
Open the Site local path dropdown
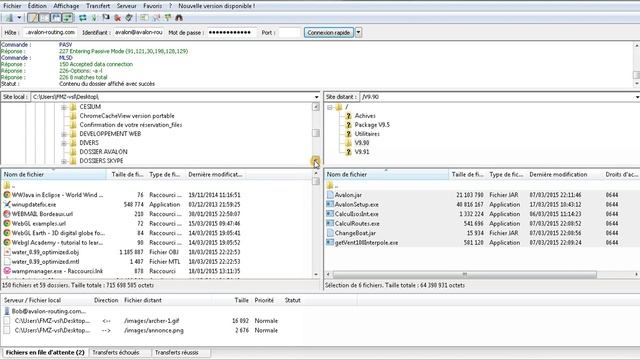(x=316, y=97)
